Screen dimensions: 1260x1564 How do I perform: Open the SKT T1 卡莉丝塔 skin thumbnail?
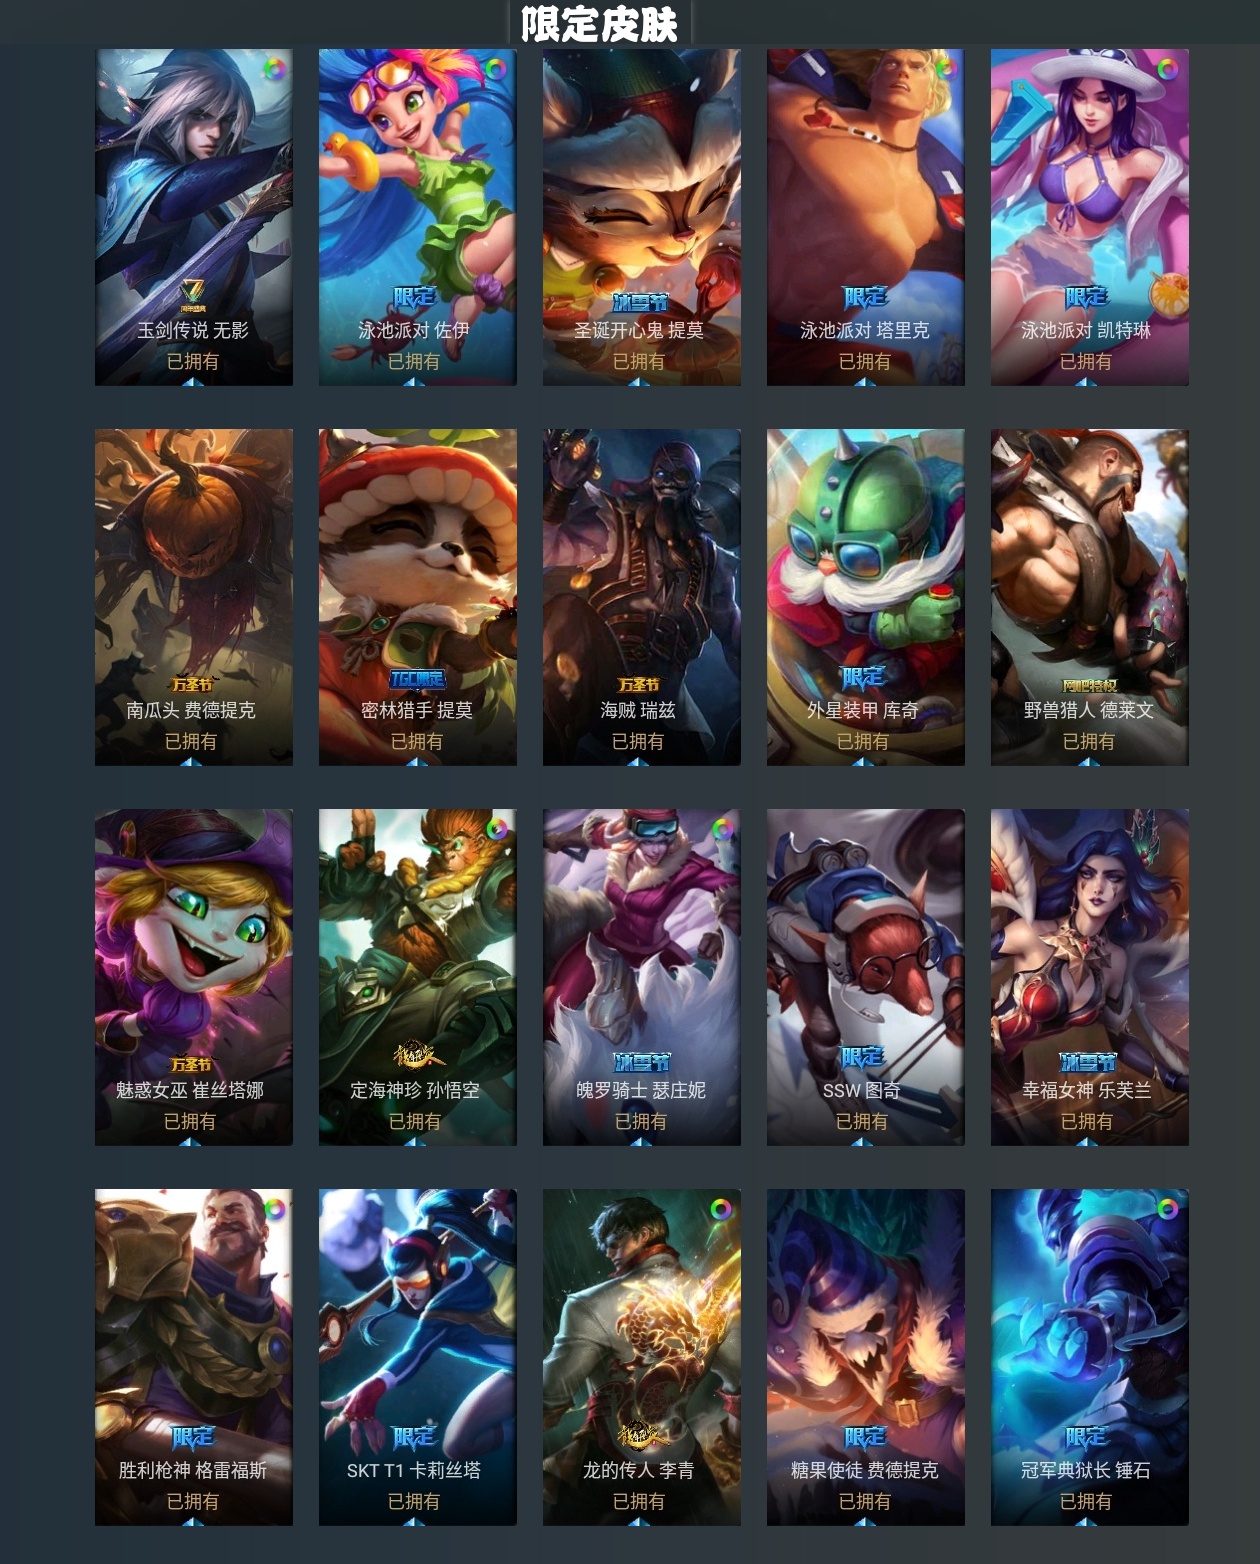click(x=418, y=1357)
